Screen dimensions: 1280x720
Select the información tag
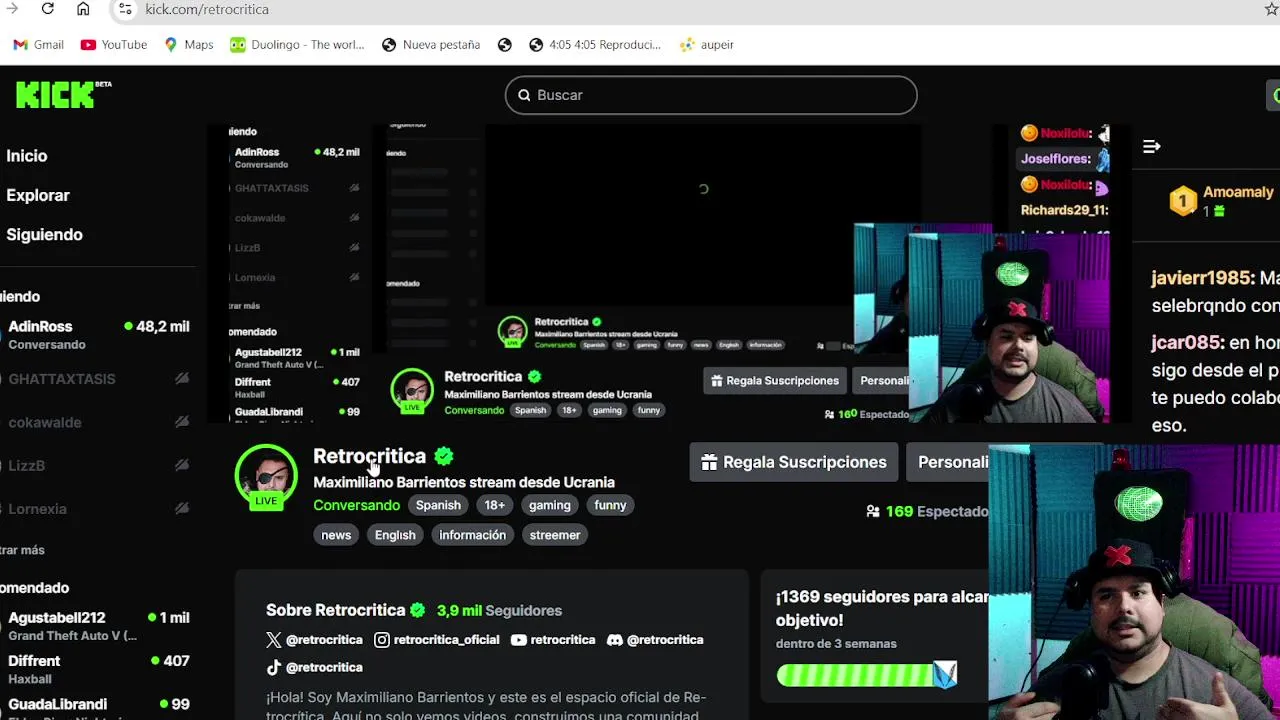tap(472, 535)
